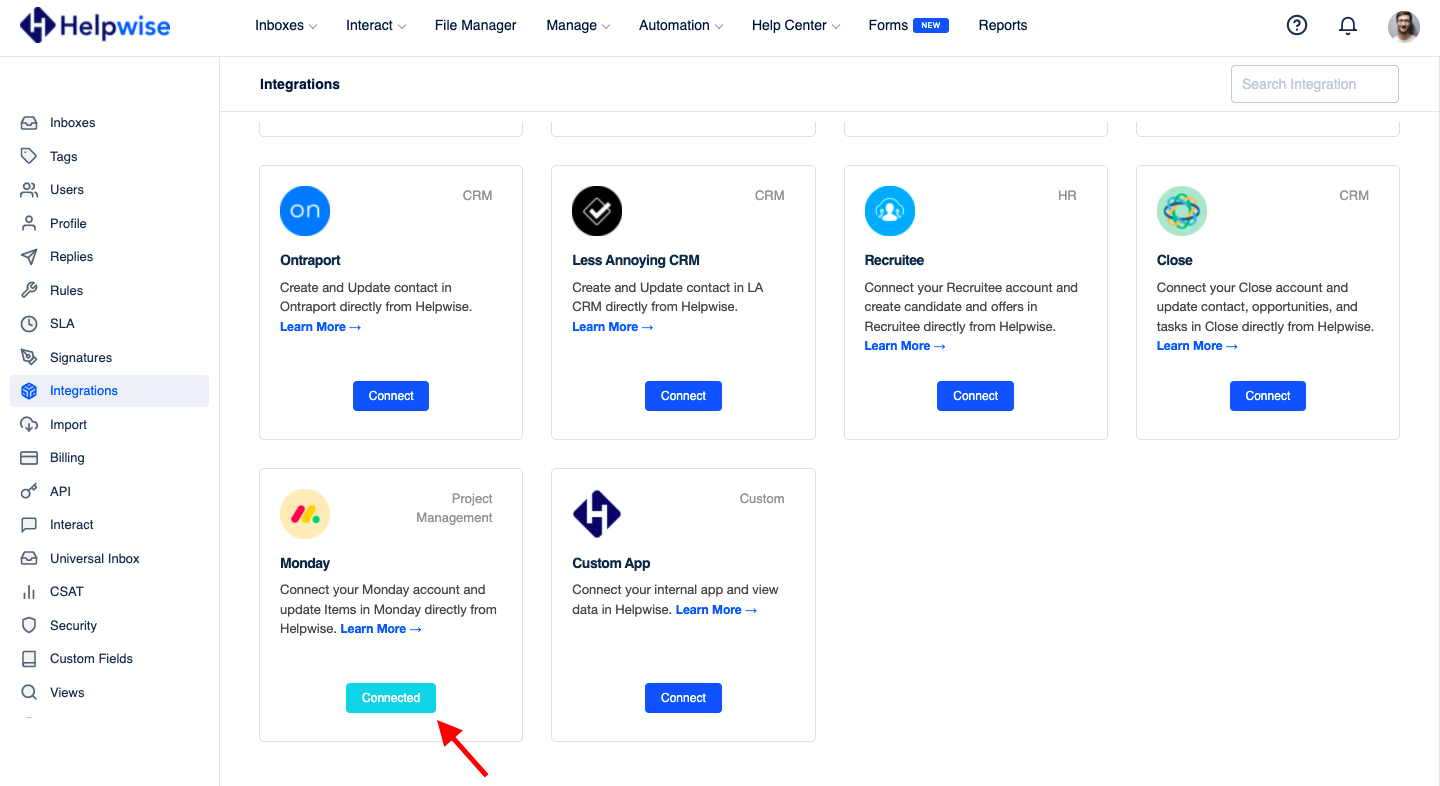
Task: Click the Monday integration logo
Action: pos(304,513)
